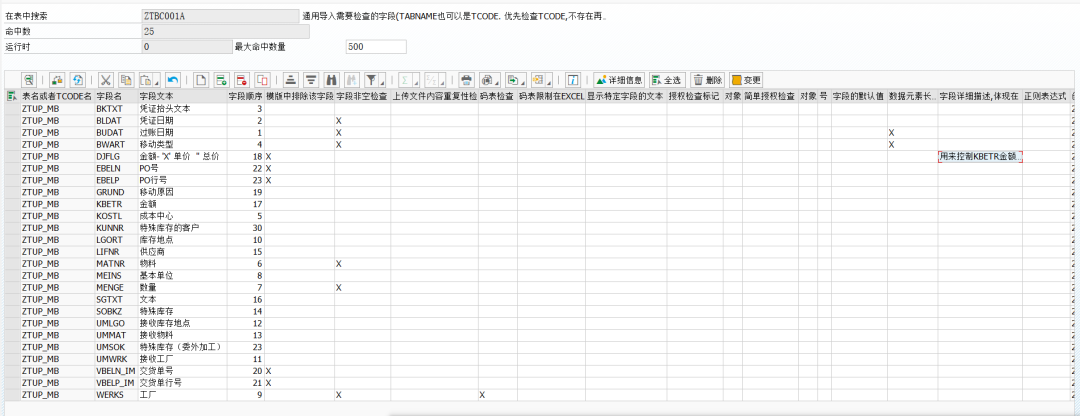1080x416 pixels.
Task: Click the X in 模版中排除该字段 for DJFLG
Action: click(x=269, y=156)
